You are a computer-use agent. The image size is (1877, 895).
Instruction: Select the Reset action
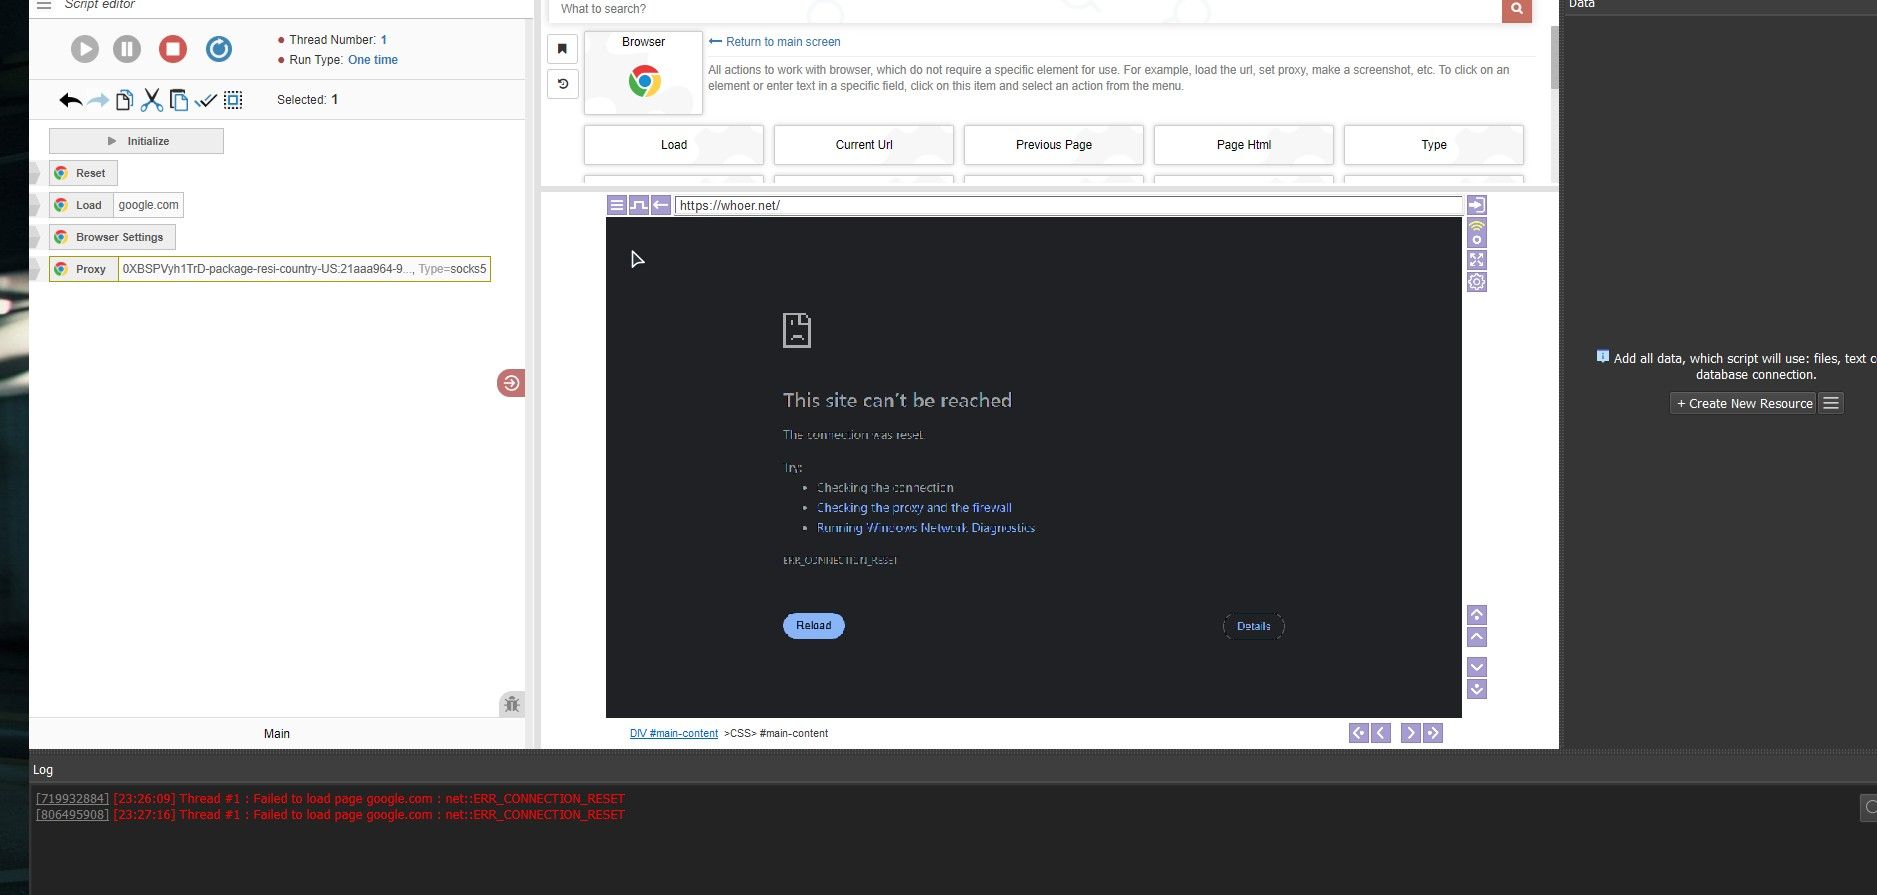click(x=83, y=173)
